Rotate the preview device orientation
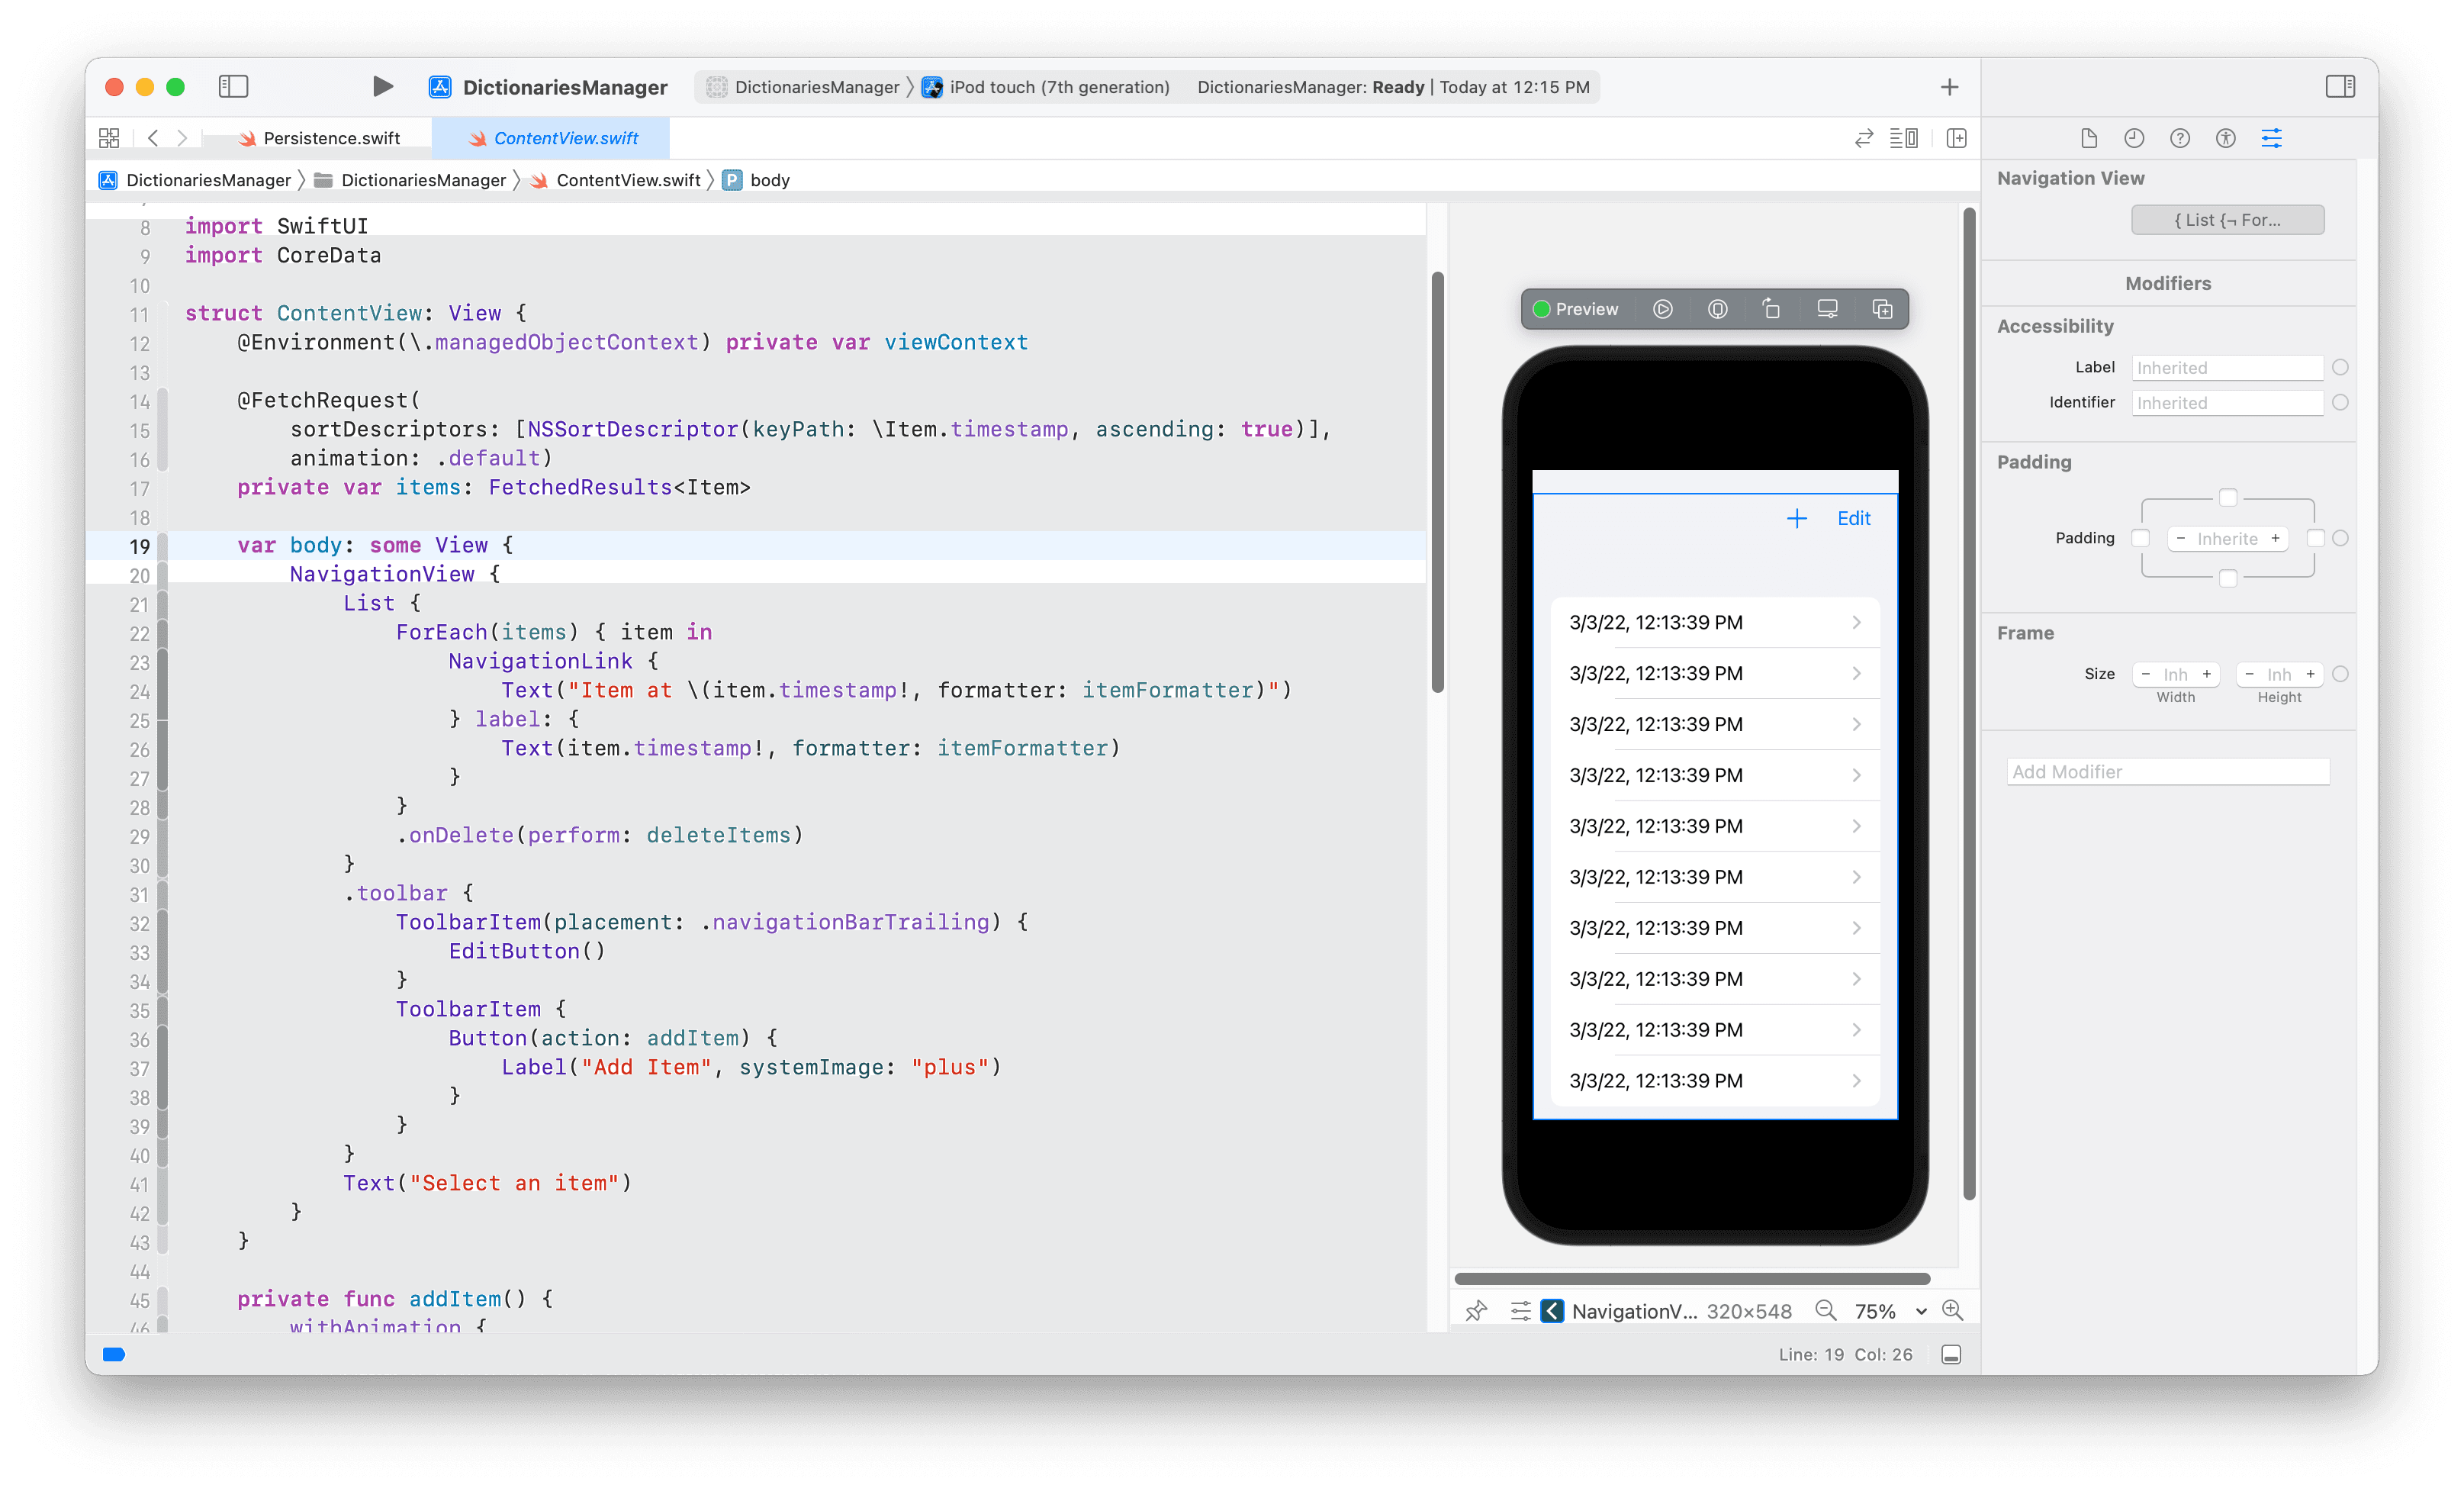The height and width of the screenshot is (1488, 2464). [1771, 309]
